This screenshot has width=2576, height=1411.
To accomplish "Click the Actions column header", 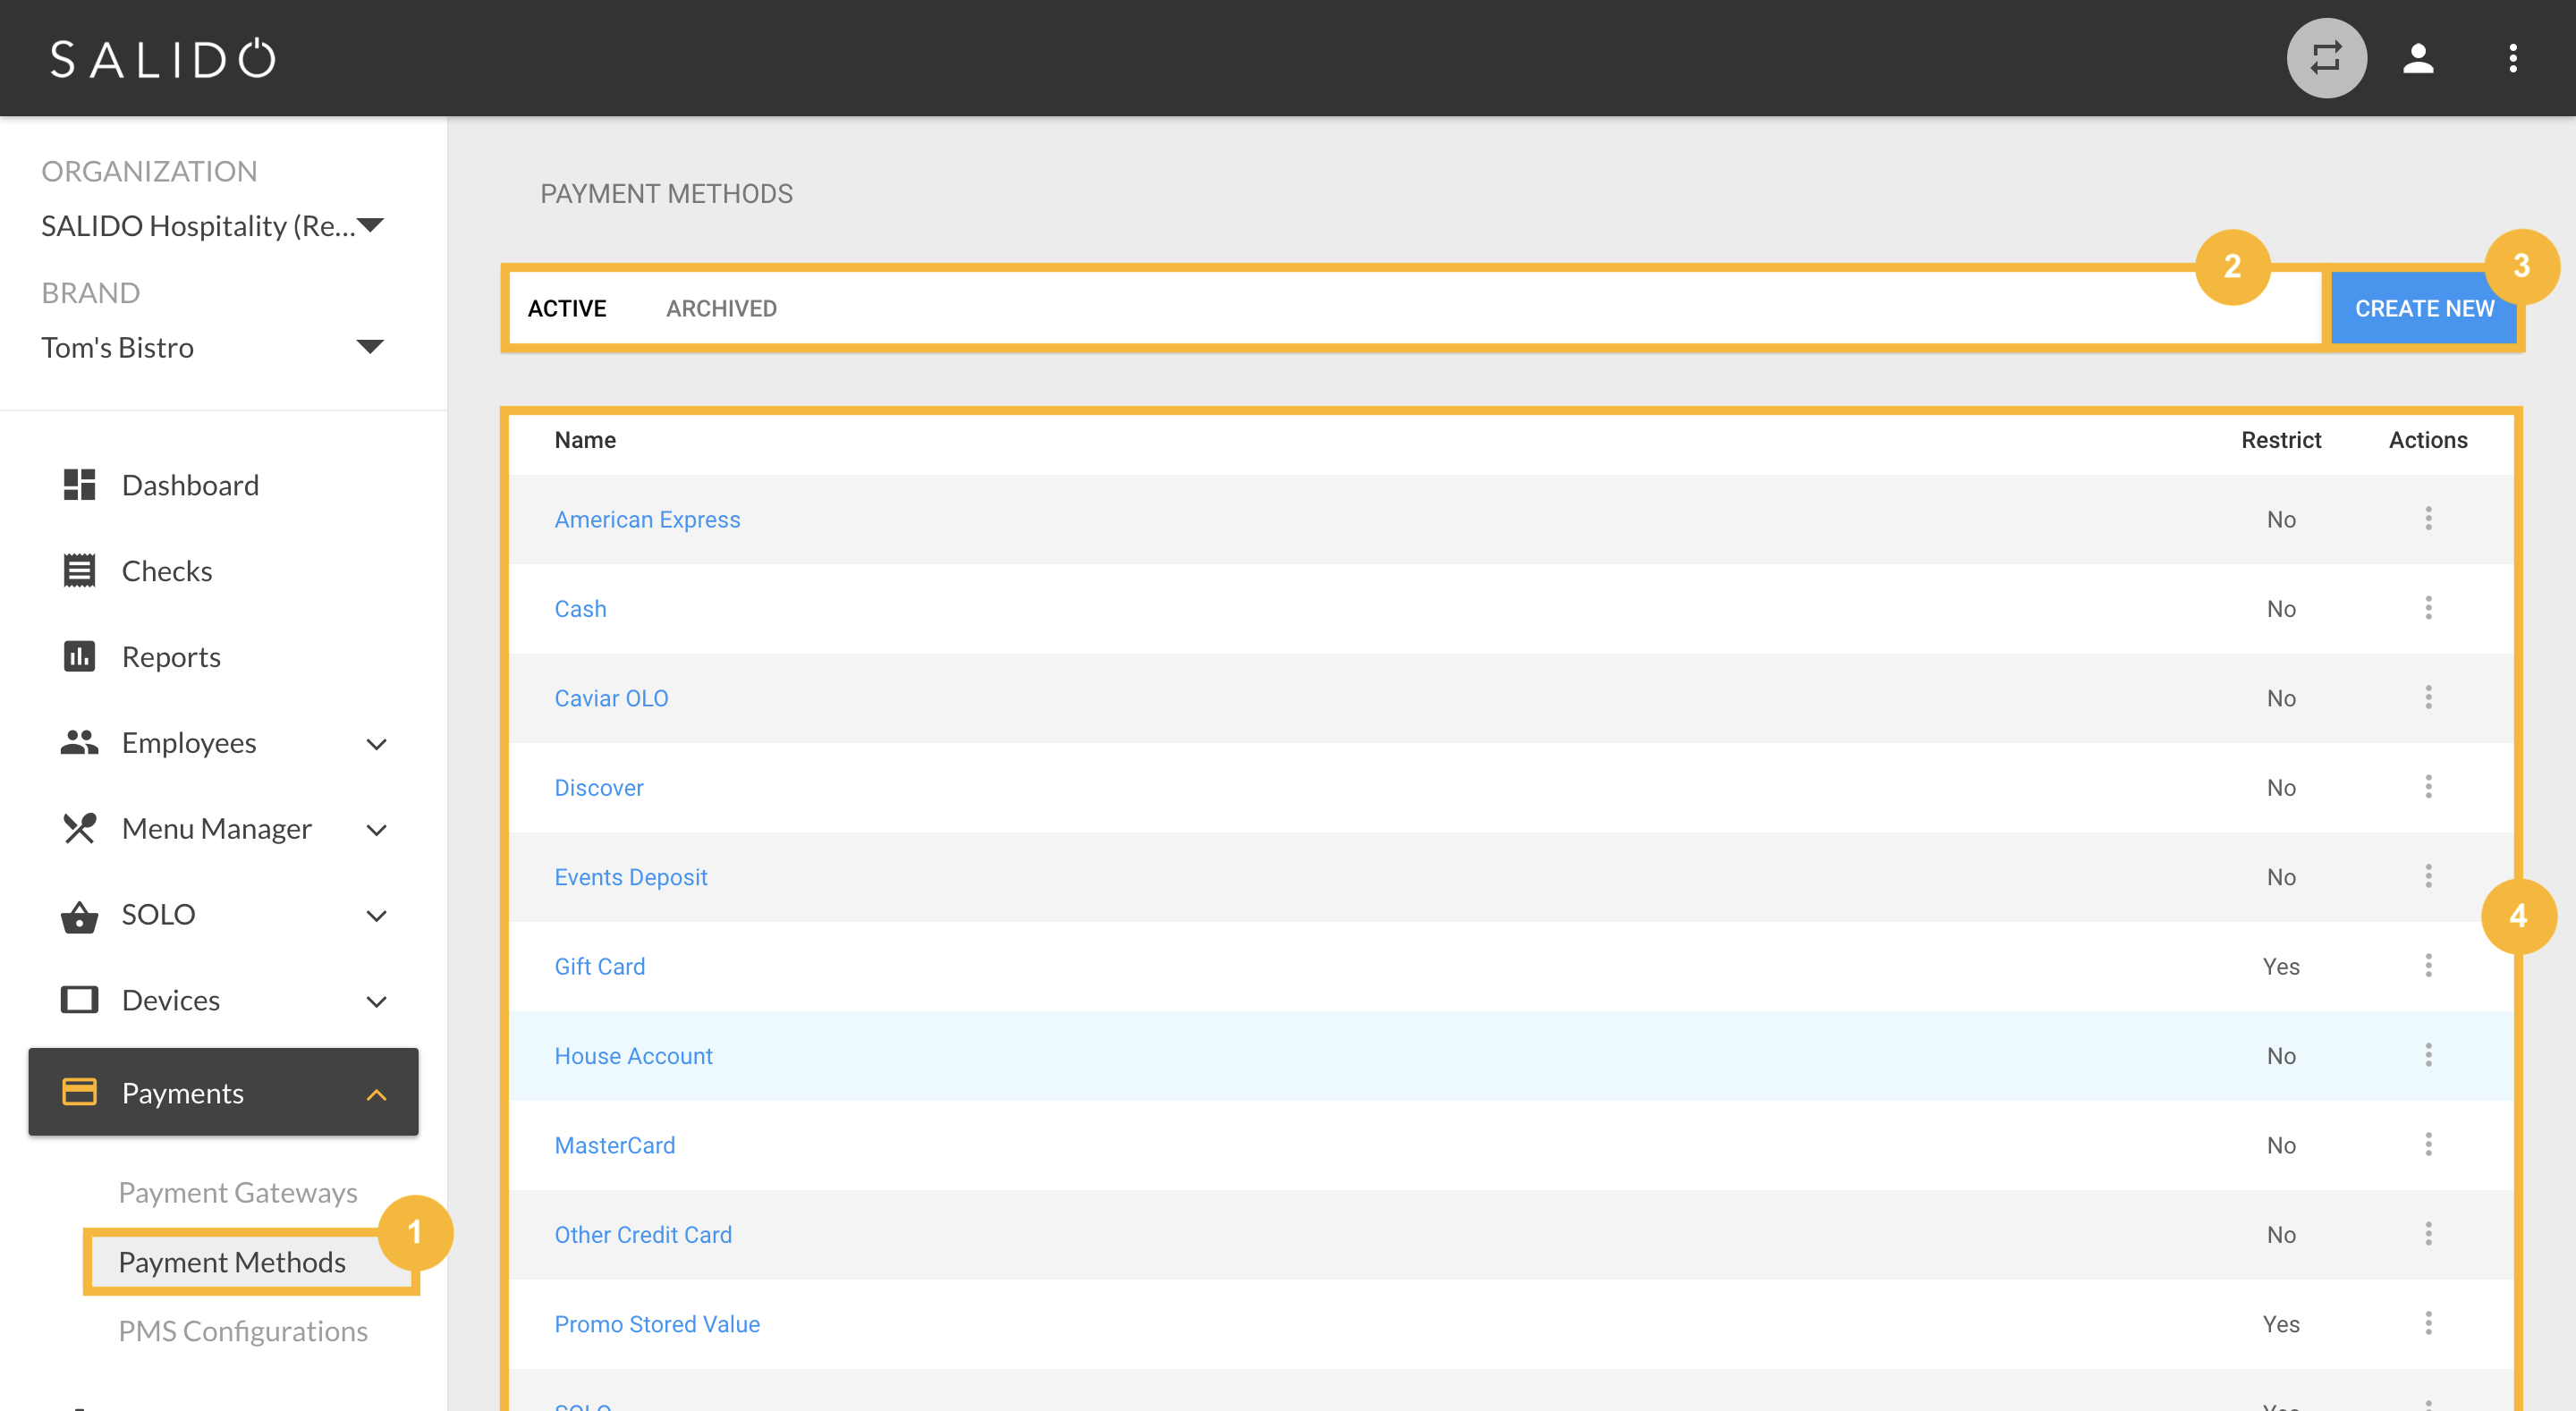I will 2428,440.
